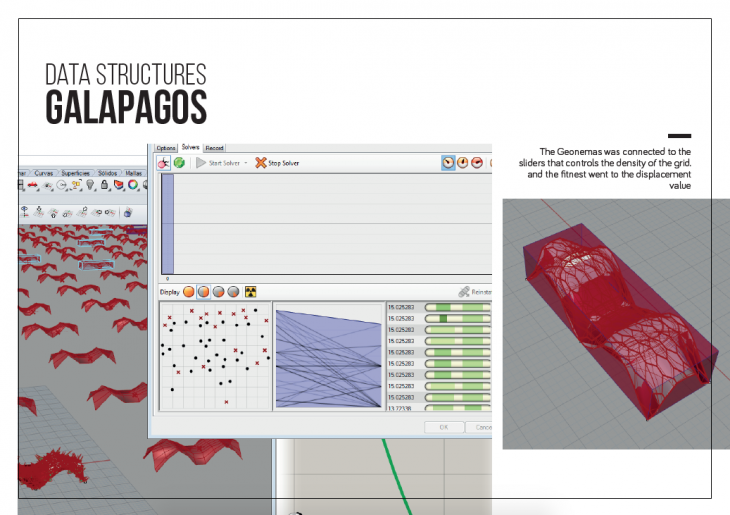The image size is (730, 515).
Task: Open the Curvas toolbar tab
Action: coord(44,173)
